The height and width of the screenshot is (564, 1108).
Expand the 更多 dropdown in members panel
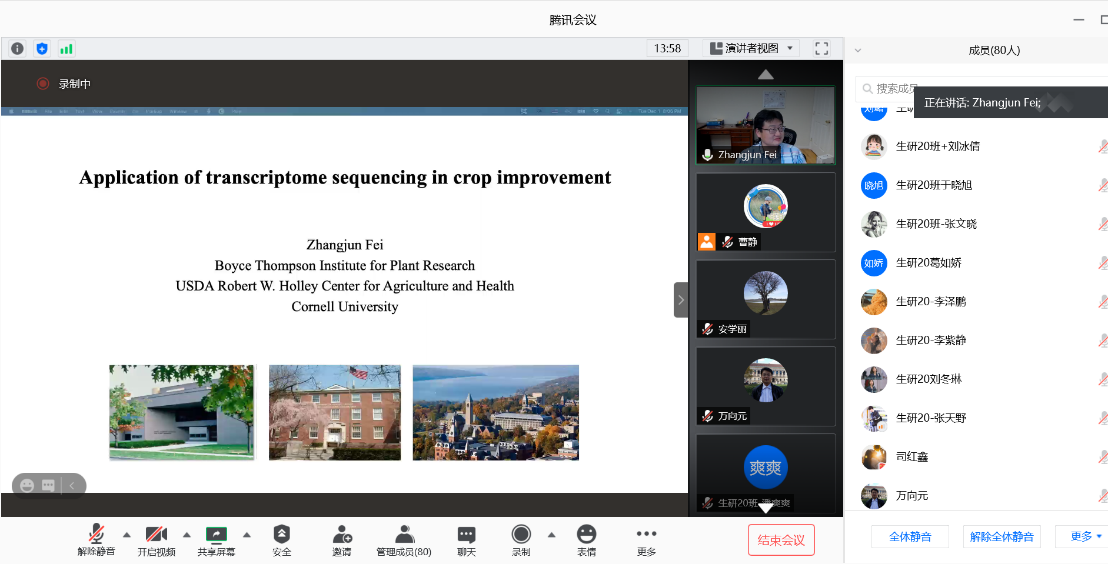pos(1085,537)
